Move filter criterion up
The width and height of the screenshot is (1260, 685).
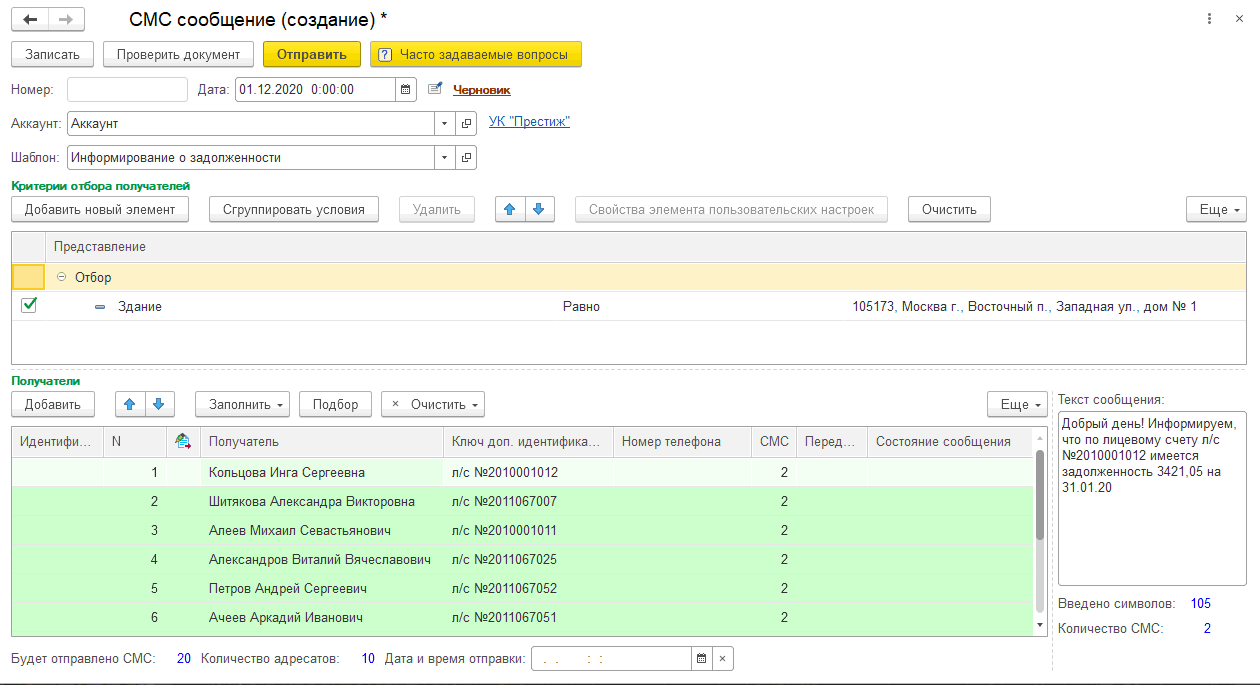[510, 209]
